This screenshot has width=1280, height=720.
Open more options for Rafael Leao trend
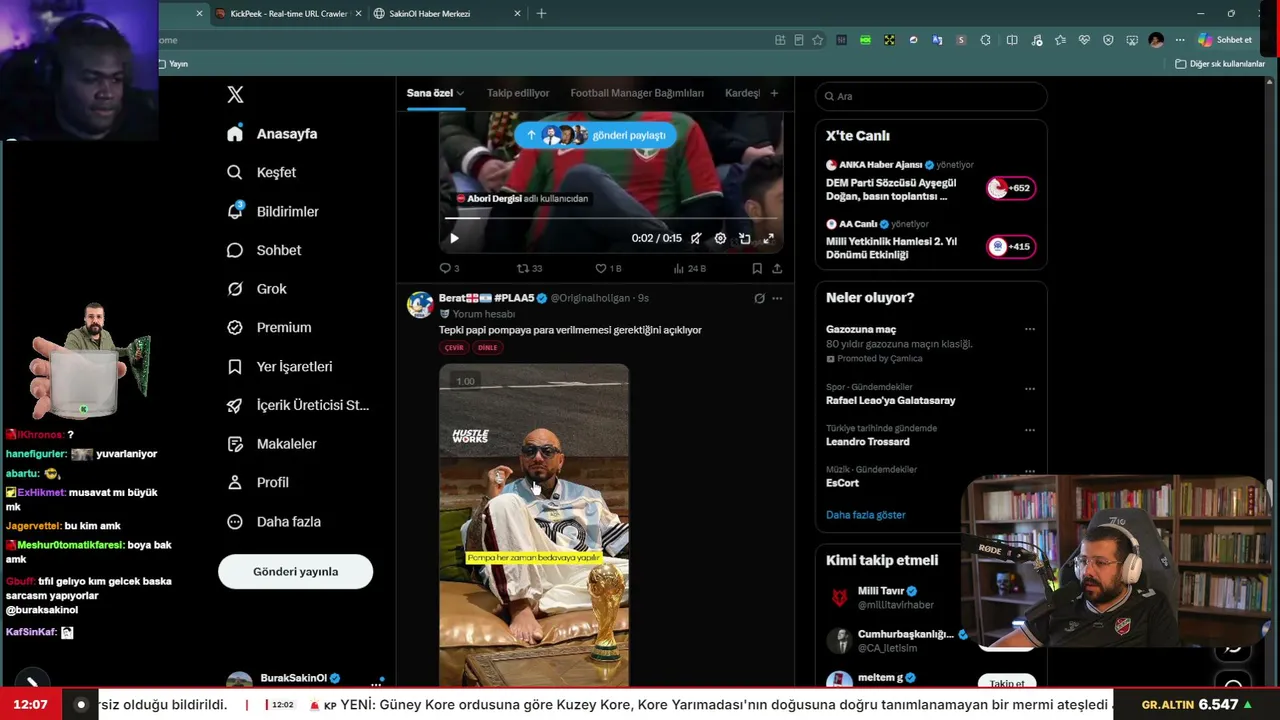coord(1030,389)
